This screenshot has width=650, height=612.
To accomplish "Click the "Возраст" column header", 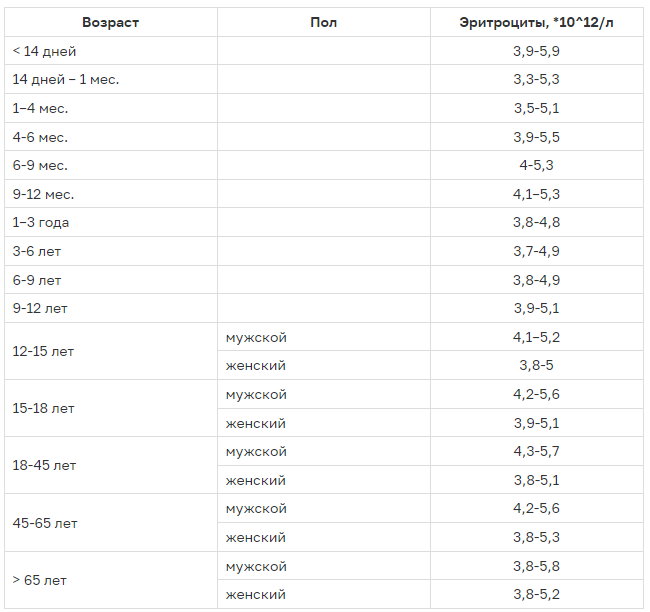I will [x=110, y=22].
